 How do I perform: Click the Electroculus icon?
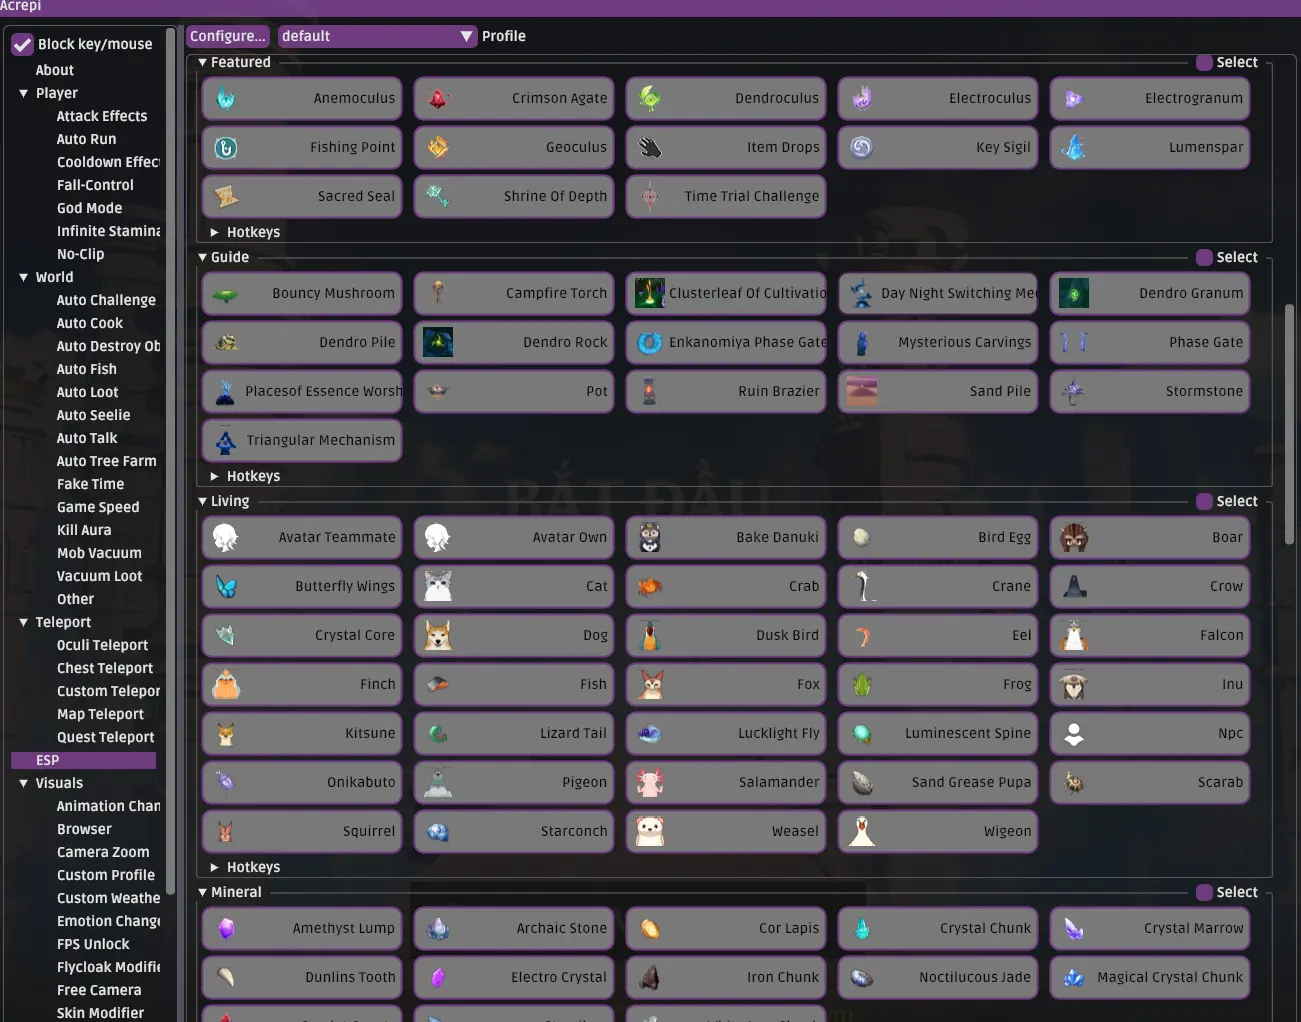[x=862, y=98]
